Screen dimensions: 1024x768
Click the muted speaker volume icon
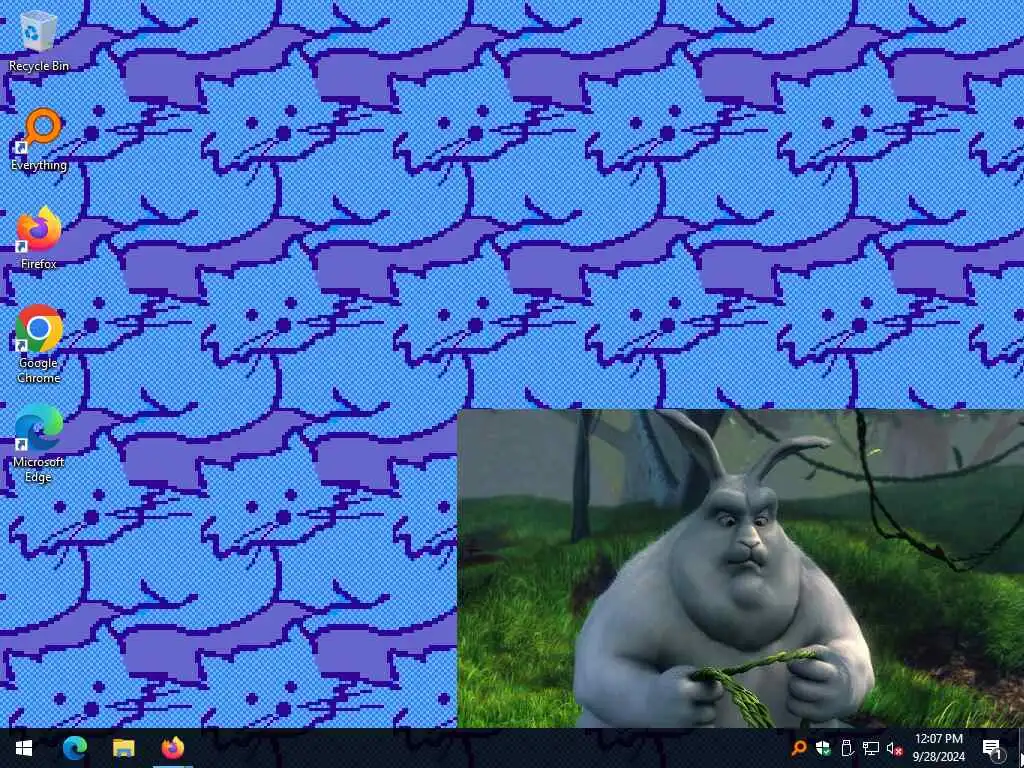(x=894, y=748)
